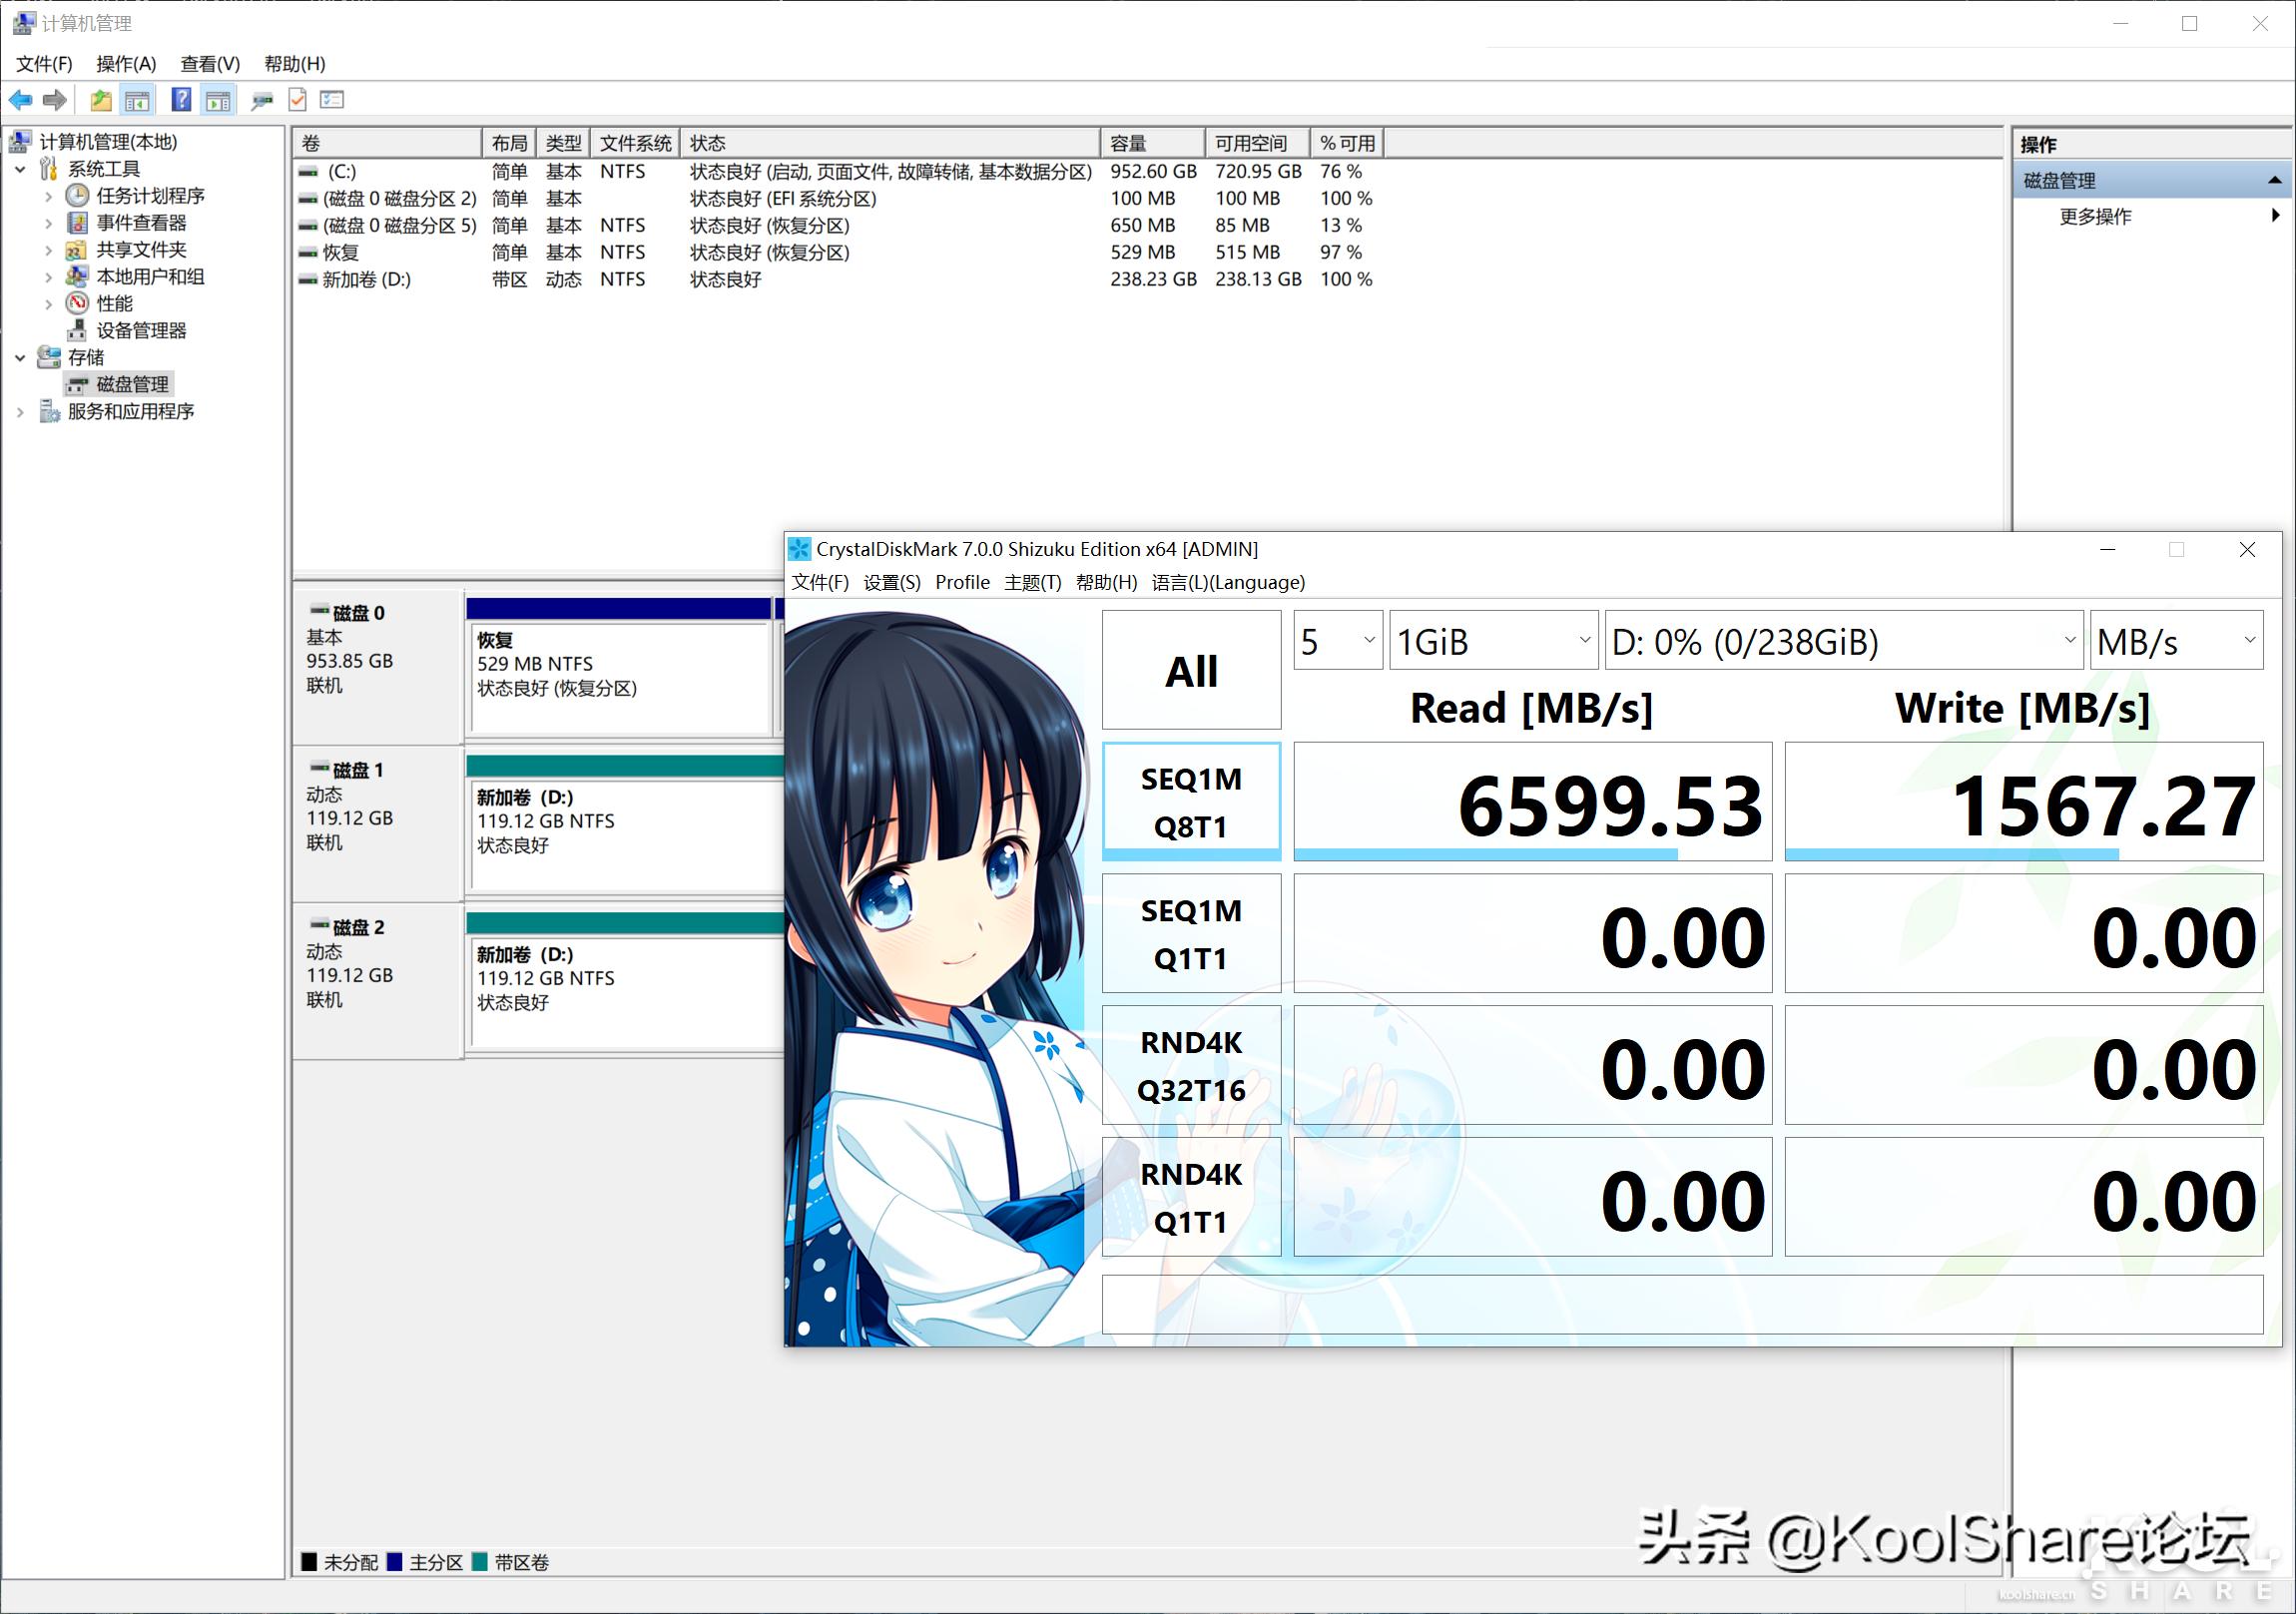Click the show/hide console tree icon
This screenshot has width=2296, height=1614.
138,99
